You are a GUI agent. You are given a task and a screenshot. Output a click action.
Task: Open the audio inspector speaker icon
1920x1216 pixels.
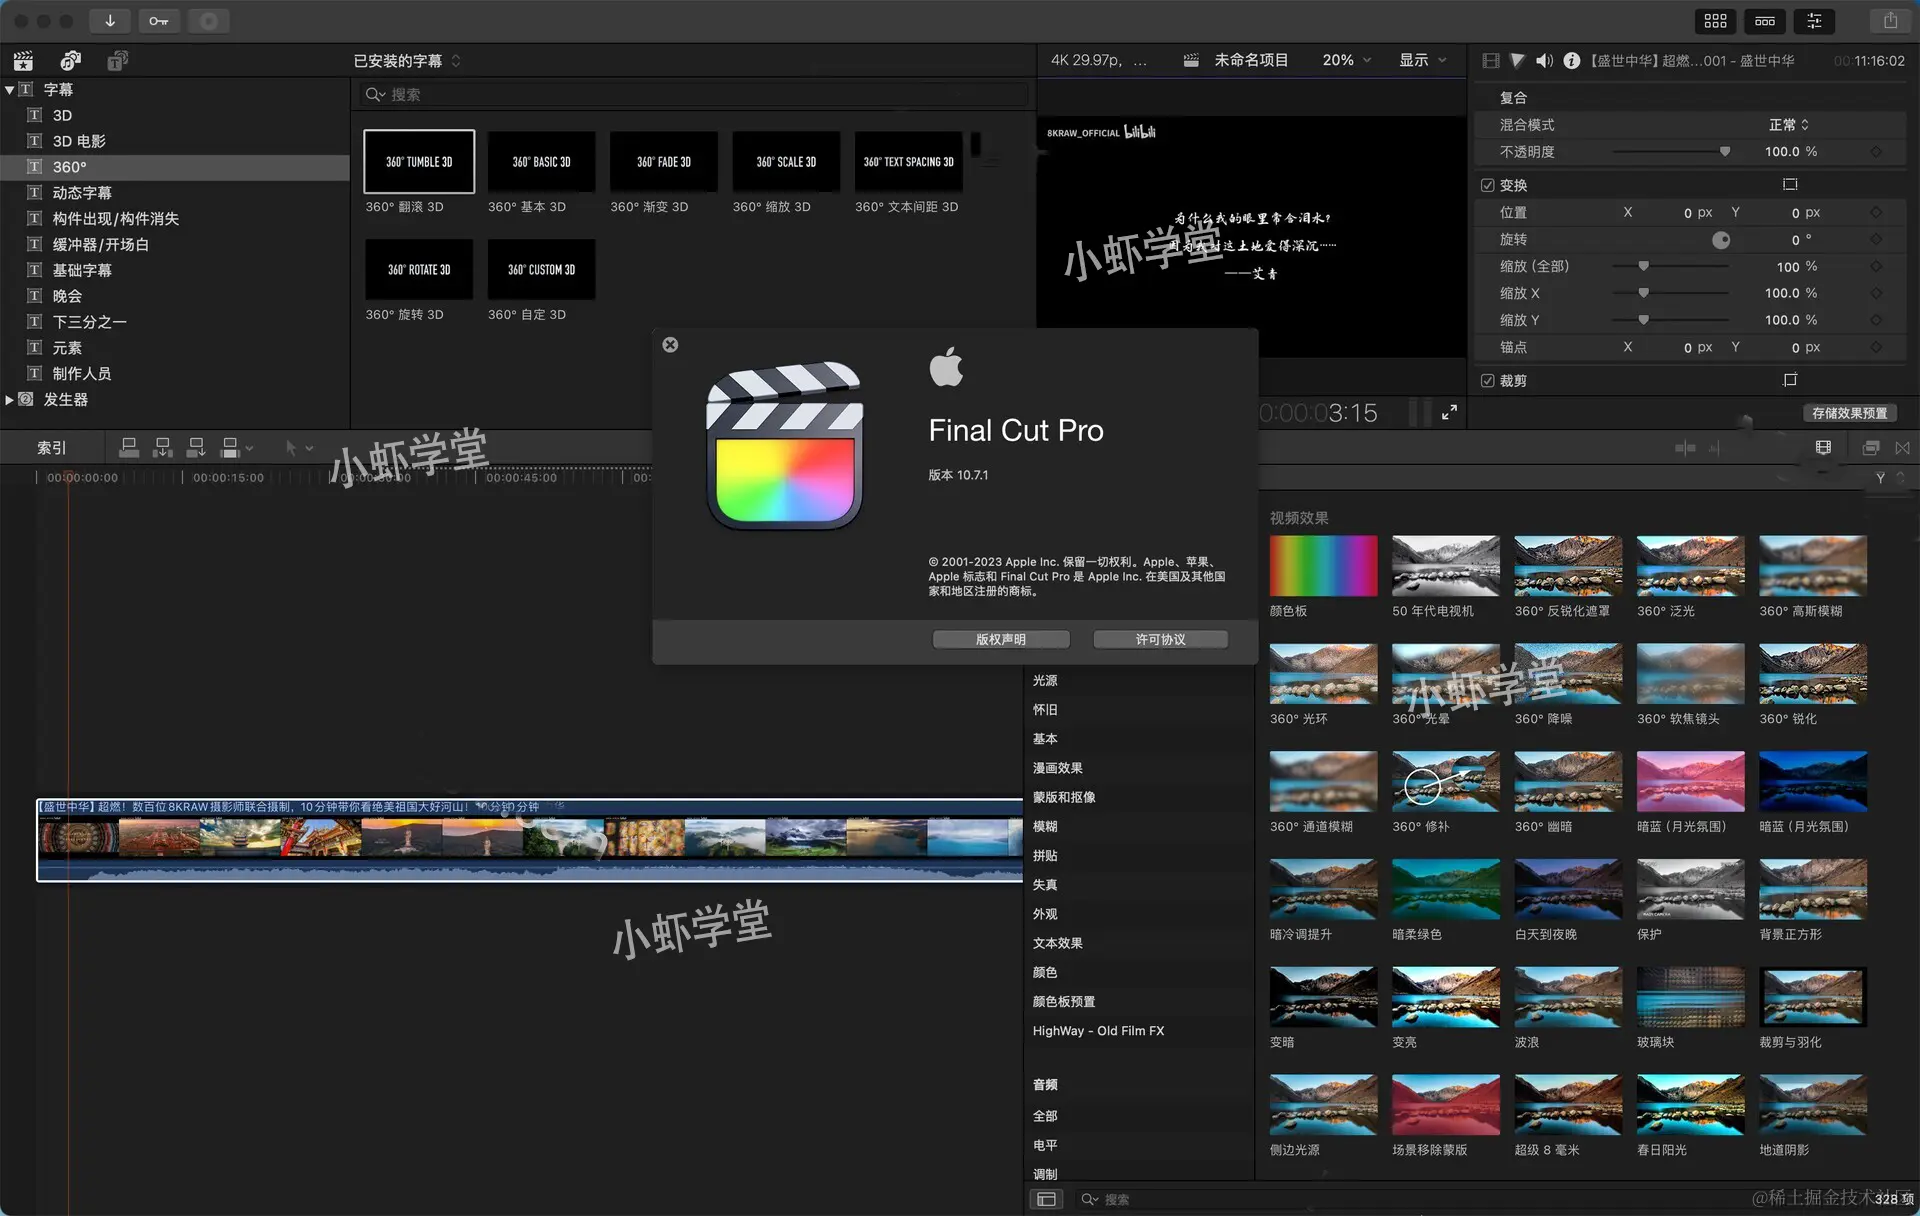pos(1544,61)
